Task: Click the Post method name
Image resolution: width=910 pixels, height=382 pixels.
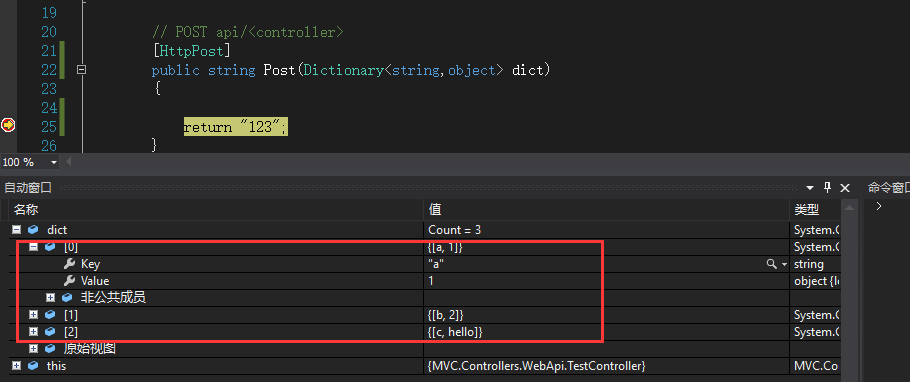Action: [278, 70]
